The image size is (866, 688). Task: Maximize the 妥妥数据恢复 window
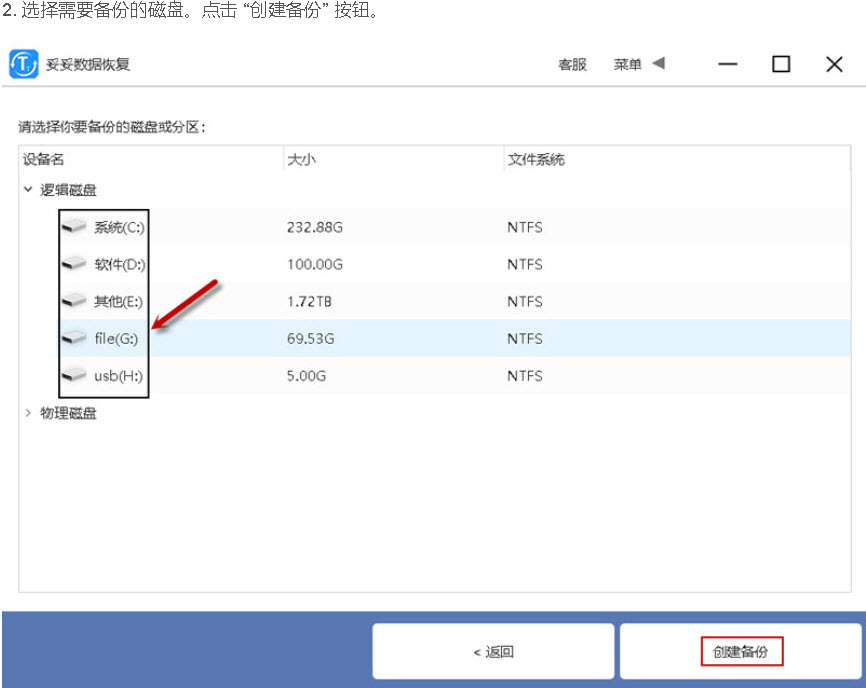point(781,64)
